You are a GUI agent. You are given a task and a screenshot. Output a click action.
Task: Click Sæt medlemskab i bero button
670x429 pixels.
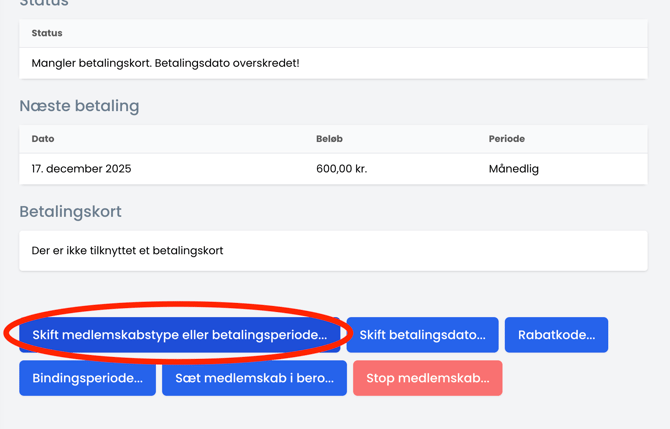[254, 378]
